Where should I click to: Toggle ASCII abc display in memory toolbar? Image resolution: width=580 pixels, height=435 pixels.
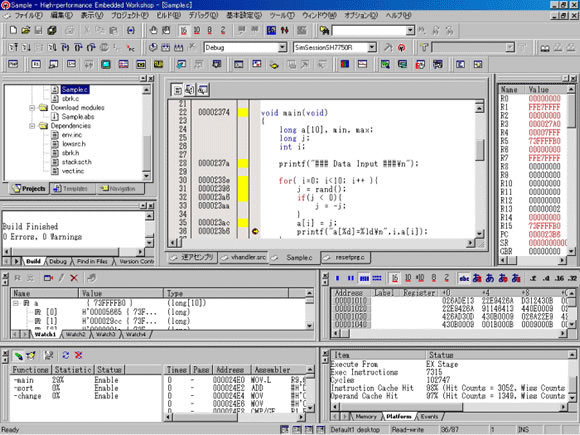click(464, 278)
